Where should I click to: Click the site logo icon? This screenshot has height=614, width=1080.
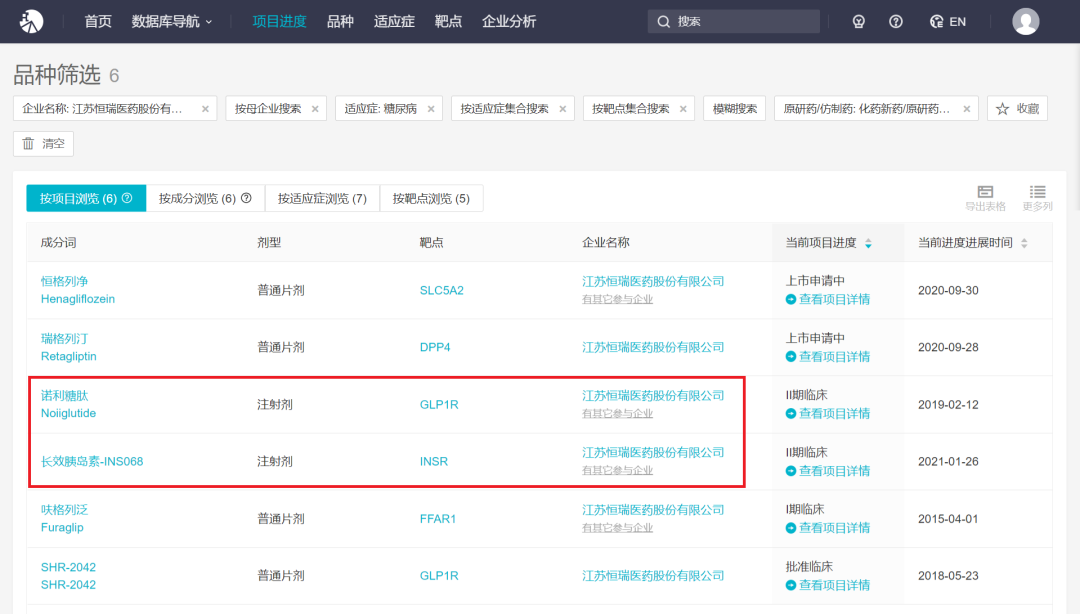[x=32, y=21]
